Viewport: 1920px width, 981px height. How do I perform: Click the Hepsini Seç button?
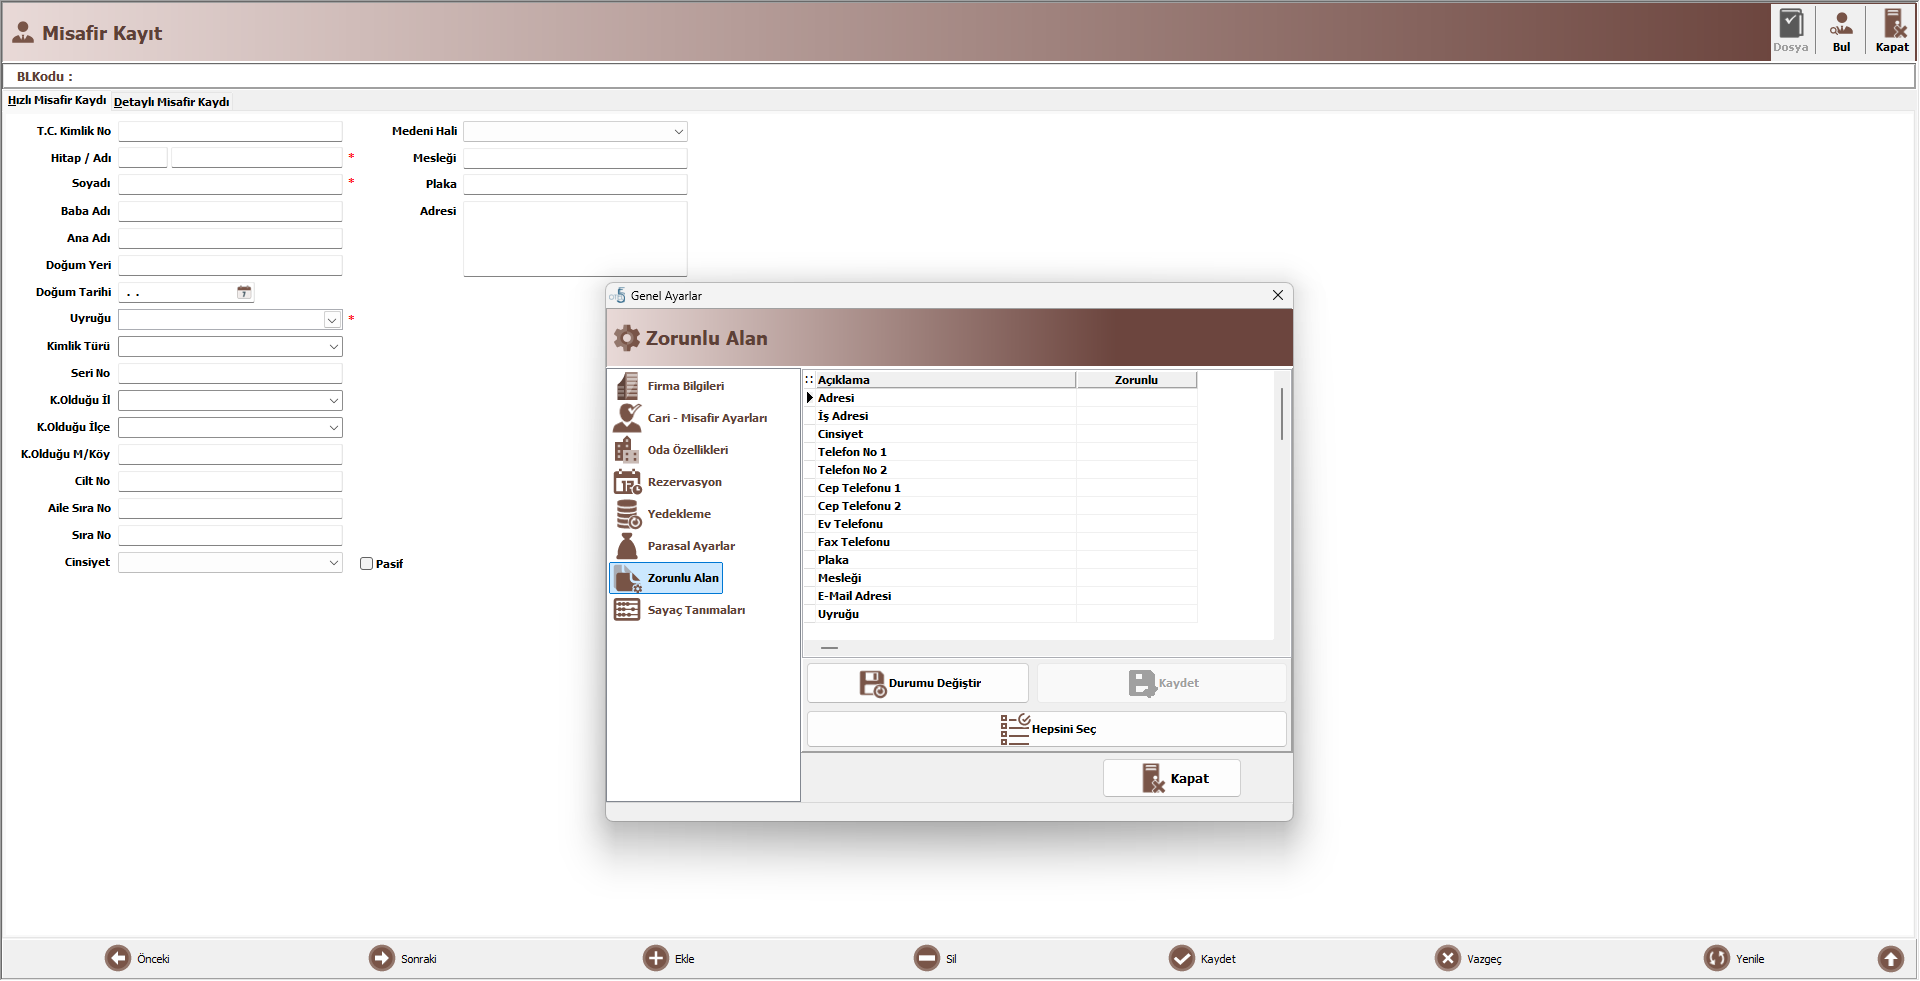point(1047,729)
